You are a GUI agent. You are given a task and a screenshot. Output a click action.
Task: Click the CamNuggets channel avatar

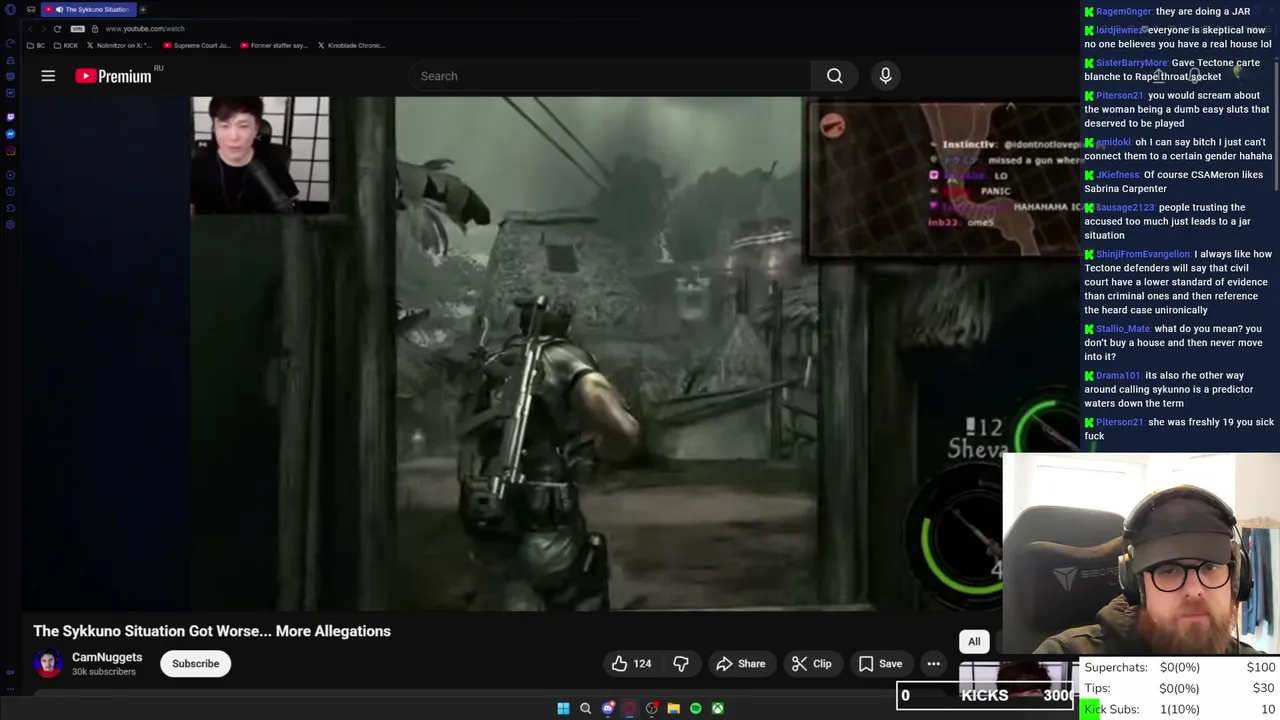pos(48,664)
